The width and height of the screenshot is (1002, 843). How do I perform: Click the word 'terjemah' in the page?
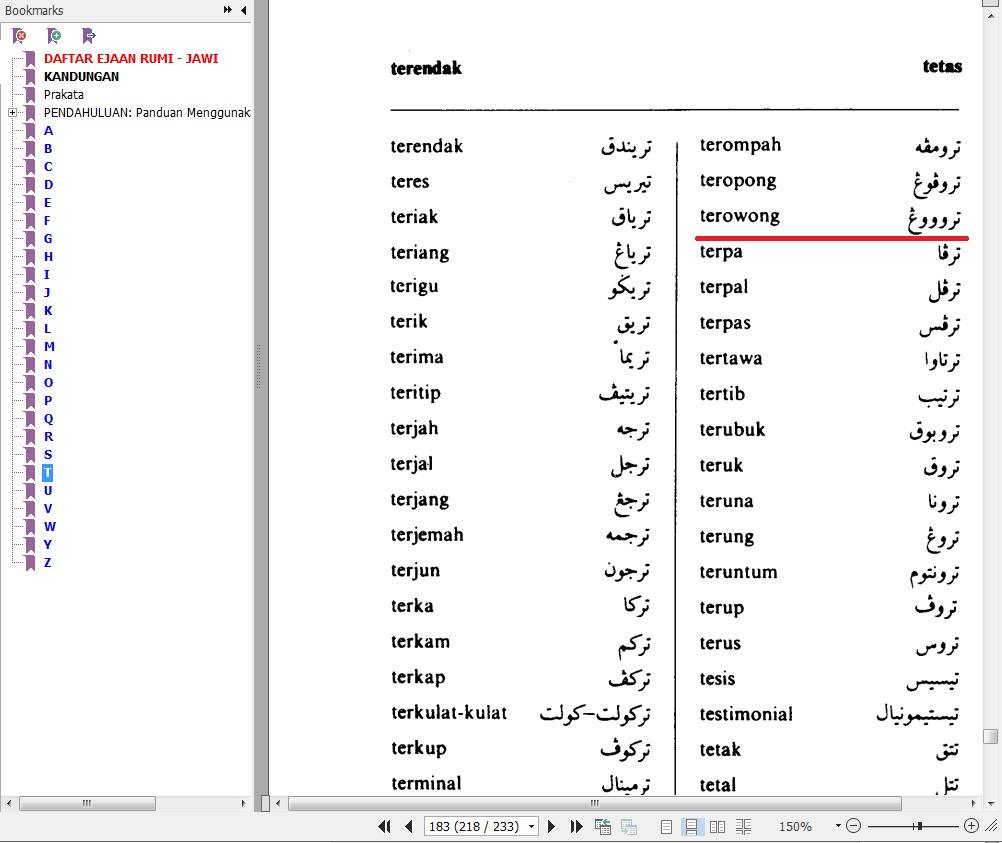[x=427, y=535]
